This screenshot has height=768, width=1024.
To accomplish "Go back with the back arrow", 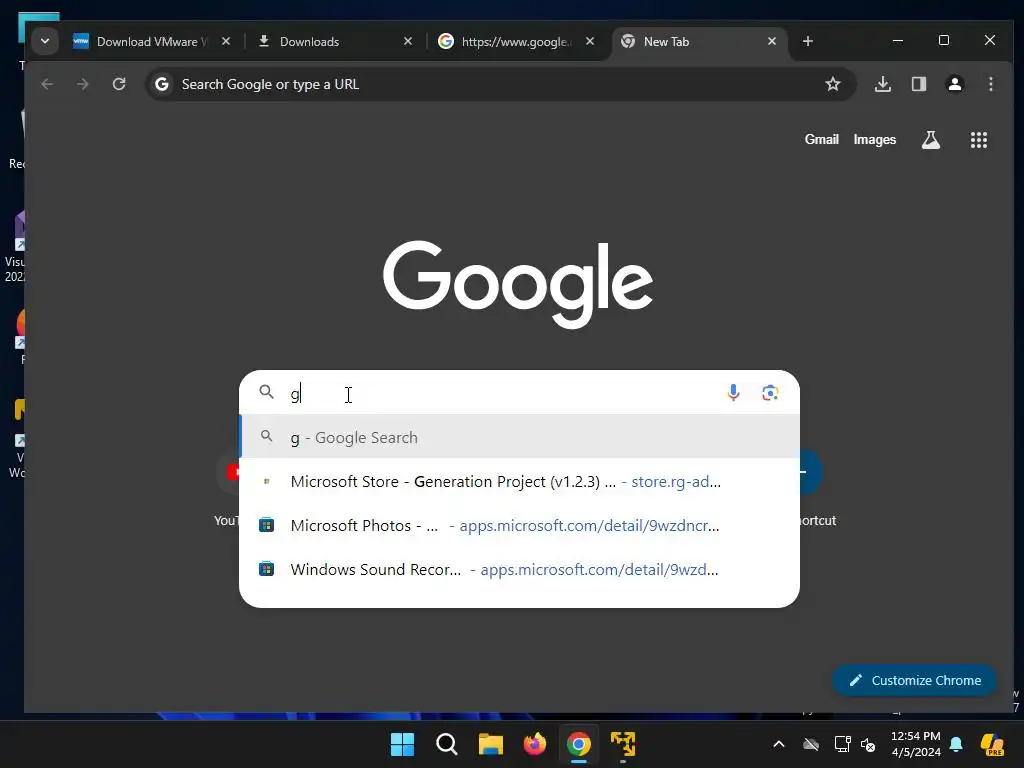I will (x=47, y=84).
